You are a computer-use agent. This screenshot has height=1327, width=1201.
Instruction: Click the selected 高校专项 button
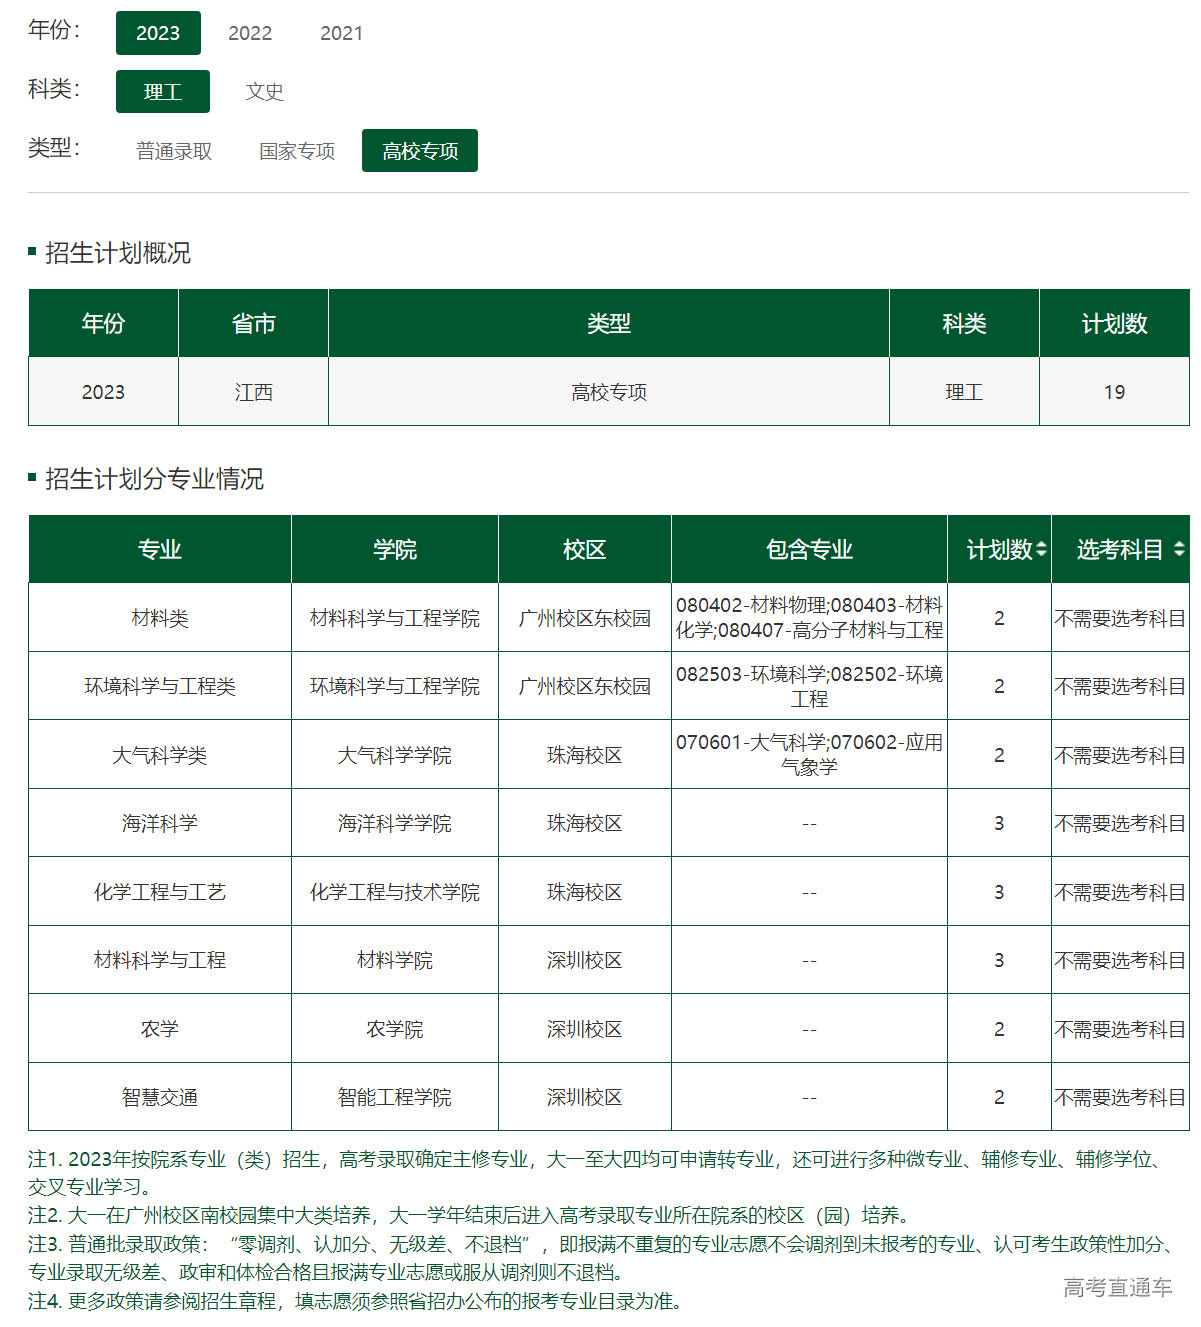(x=419, y=150)
